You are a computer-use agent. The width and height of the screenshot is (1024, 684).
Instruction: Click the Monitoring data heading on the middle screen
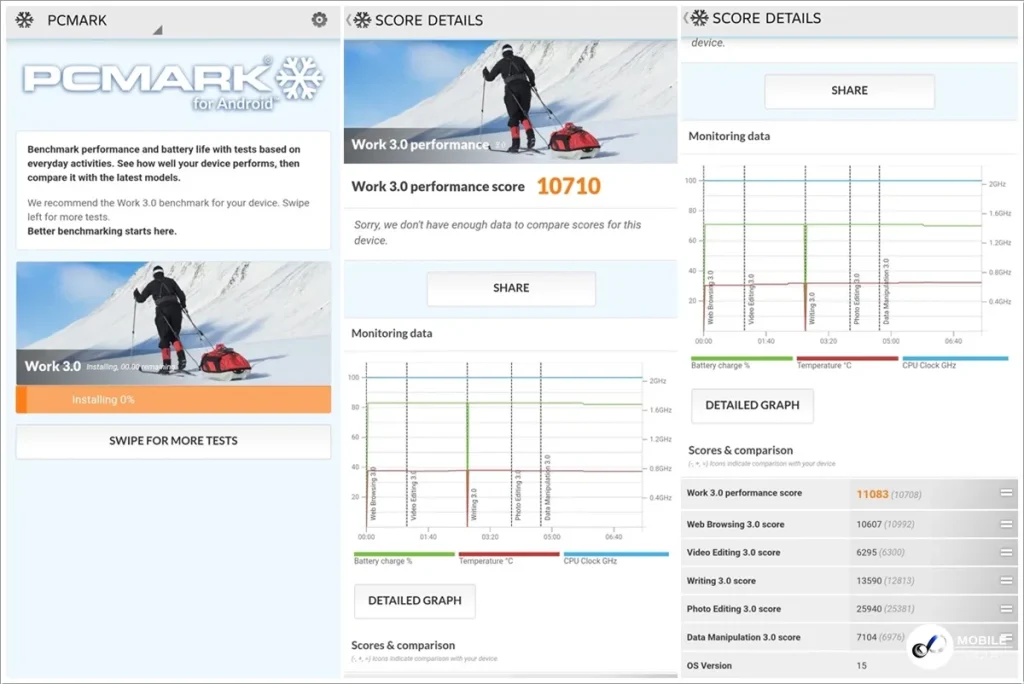point(392,333)
